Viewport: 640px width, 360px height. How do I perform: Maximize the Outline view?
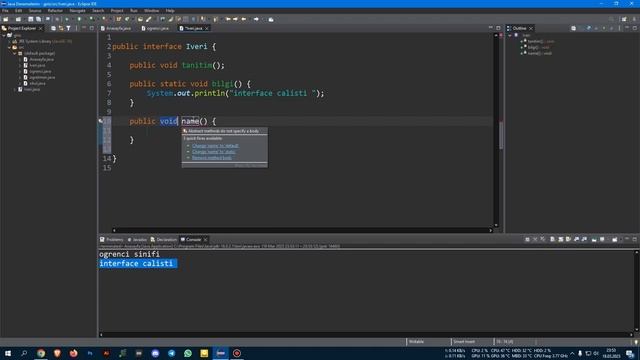(x=635, y=28)
